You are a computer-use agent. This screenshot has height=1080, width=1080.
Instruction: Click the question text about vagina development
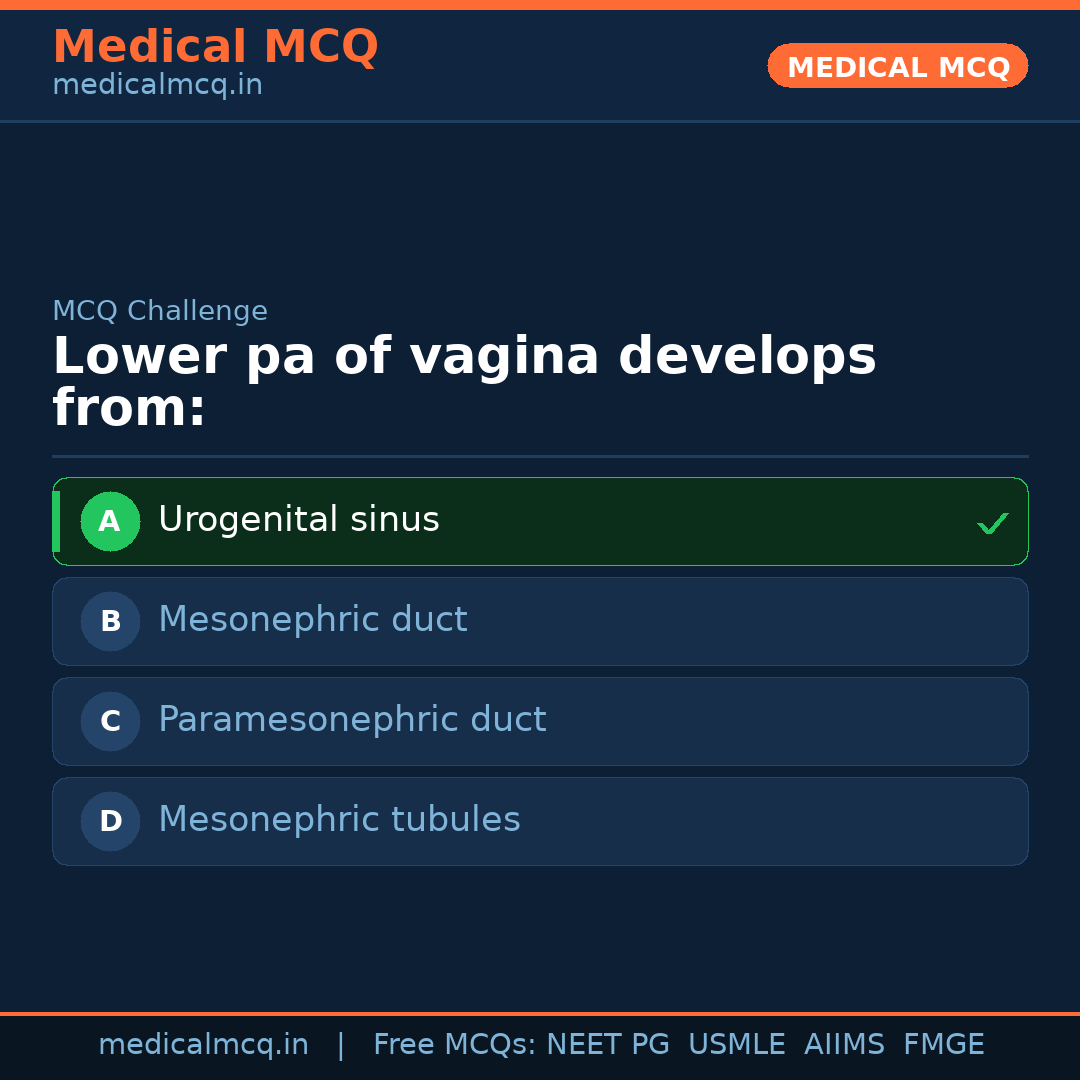(465, 380)
